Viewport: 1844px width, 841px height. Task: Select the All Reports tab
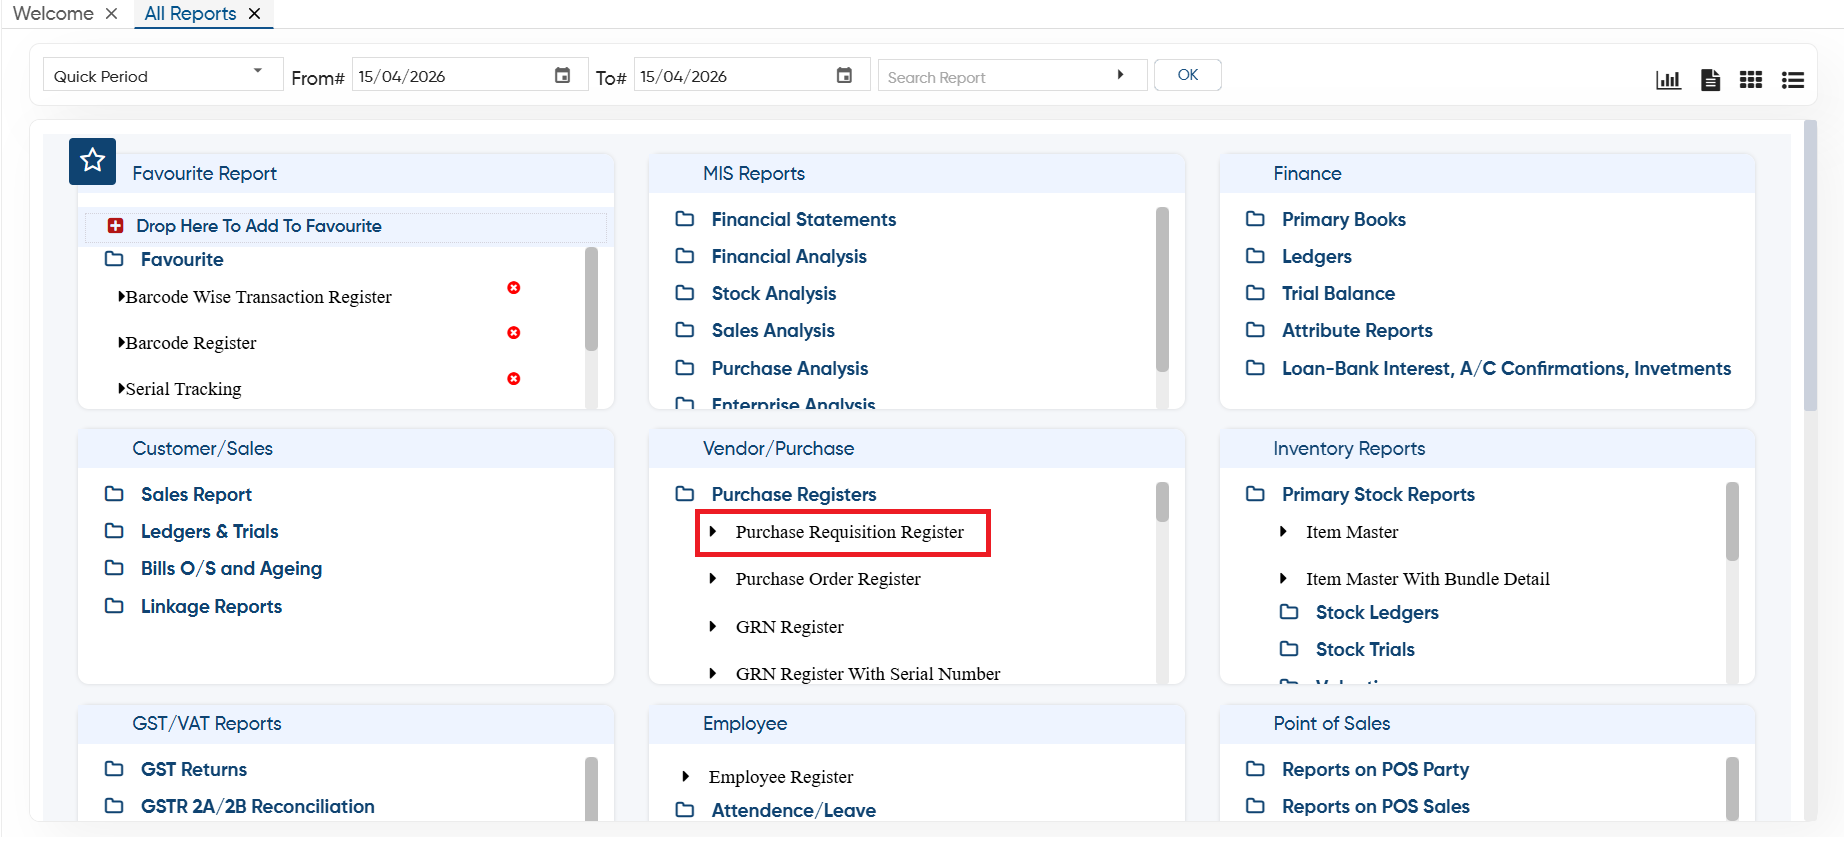point(190,13)
